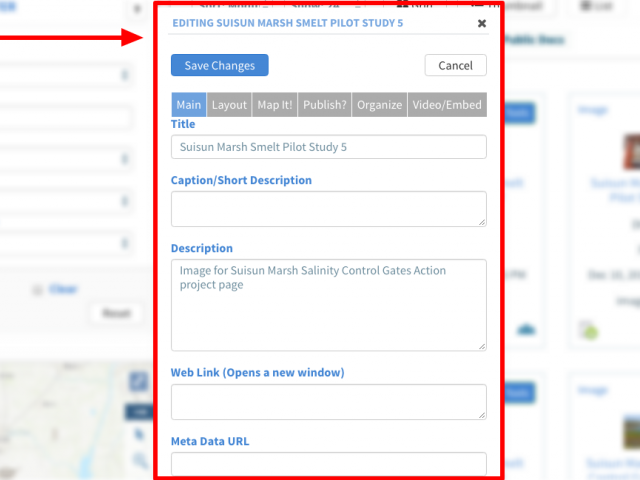
Task: Click the map magnifier search icon
Action: click(x=140, y=460)
